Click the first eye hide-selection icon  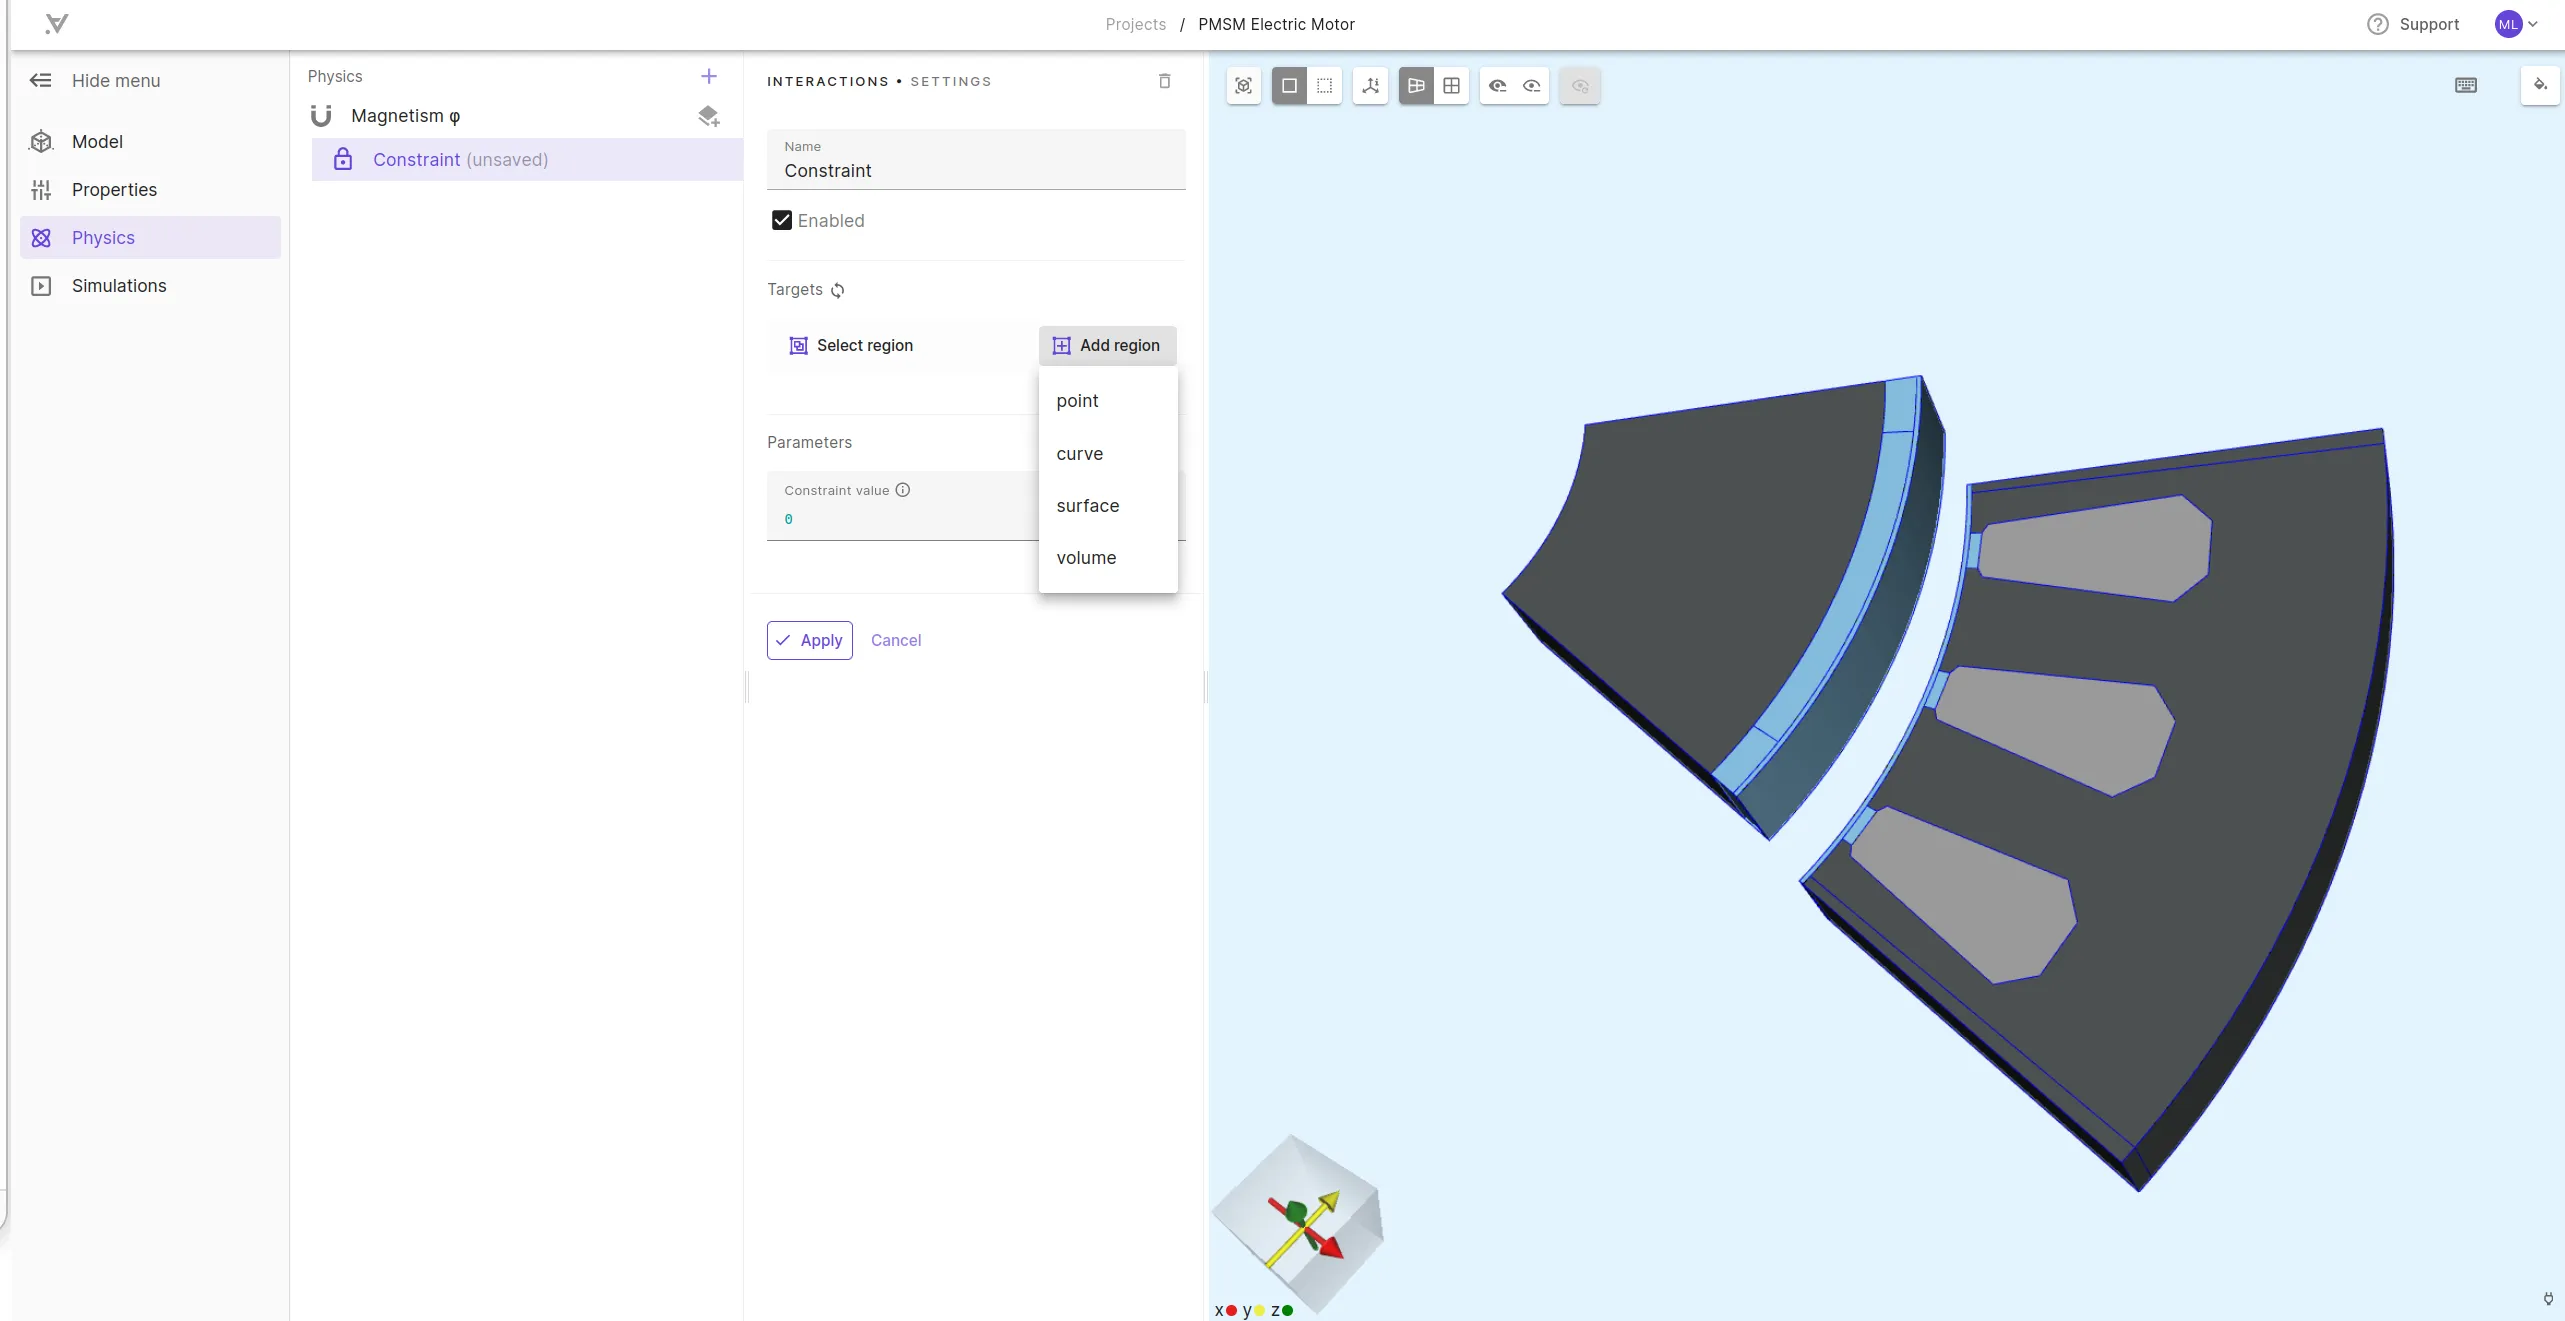[x=1497, y=86]
